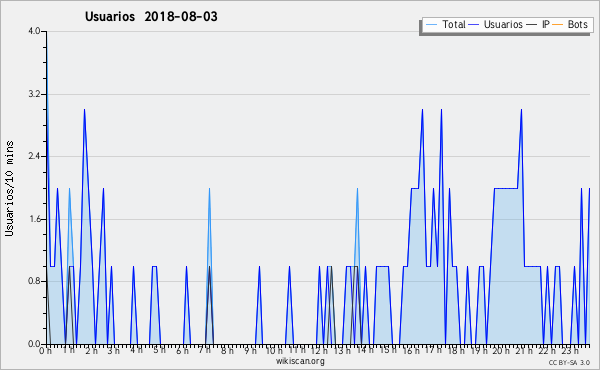Image resolution: width=600 pixels, height=370 pixels.
Task: Click the 3.2 y-axis value
Action: click(34, 94)
